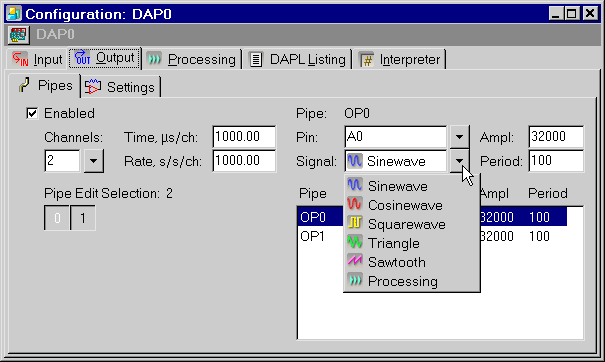Maximize the Configuration window

point(571,14)
